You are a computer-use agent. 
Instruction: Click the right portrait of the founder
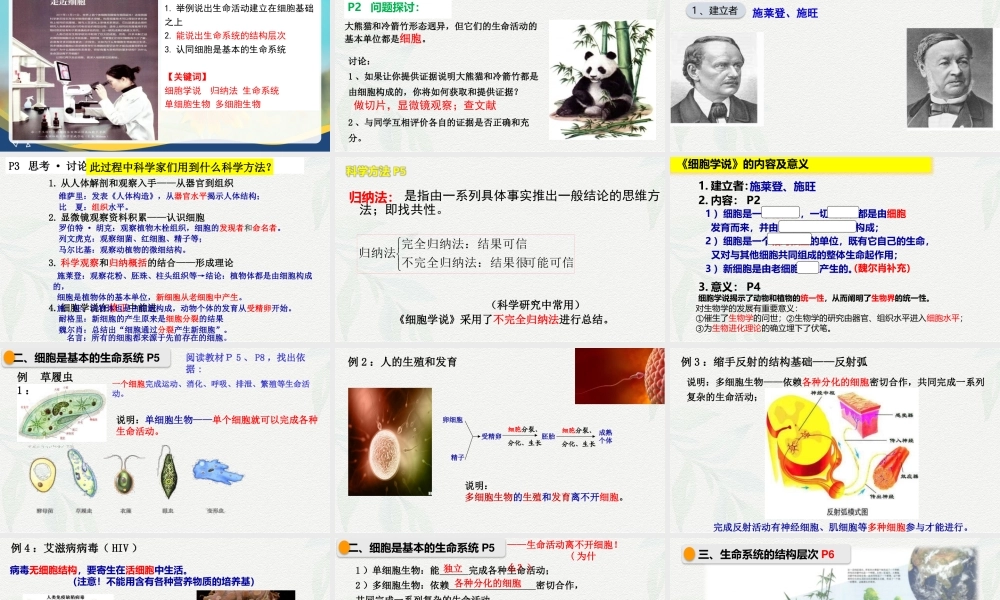(950, 78)
